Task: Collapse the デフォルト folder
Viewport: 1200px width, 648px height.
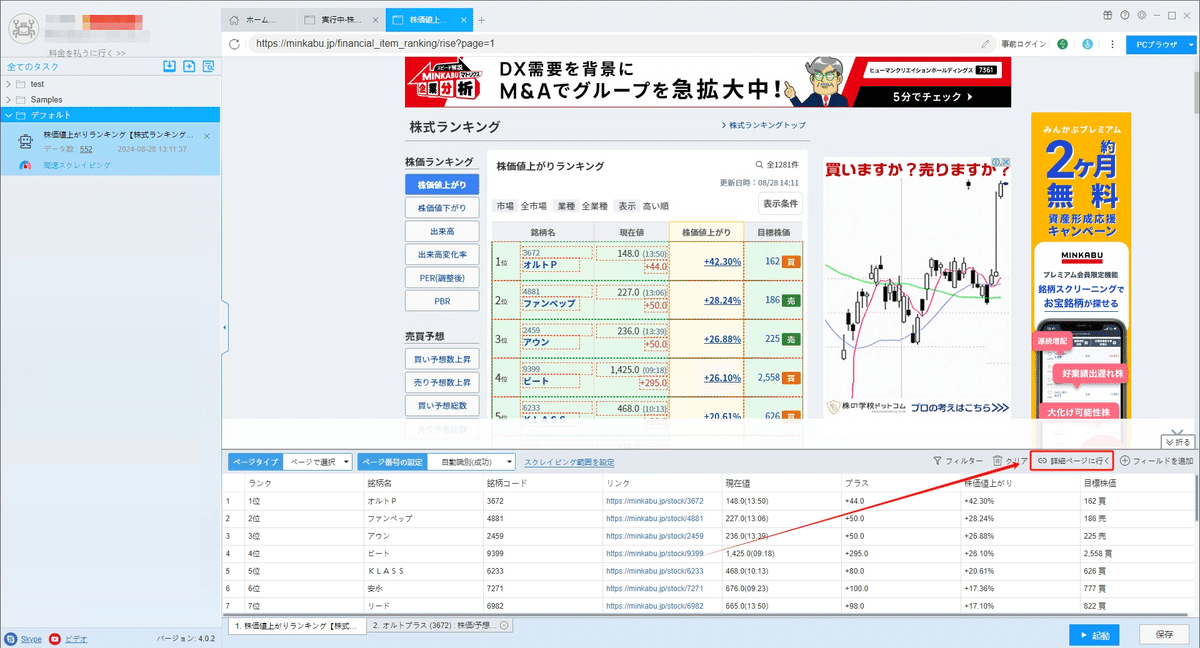Action: (10, 115)
